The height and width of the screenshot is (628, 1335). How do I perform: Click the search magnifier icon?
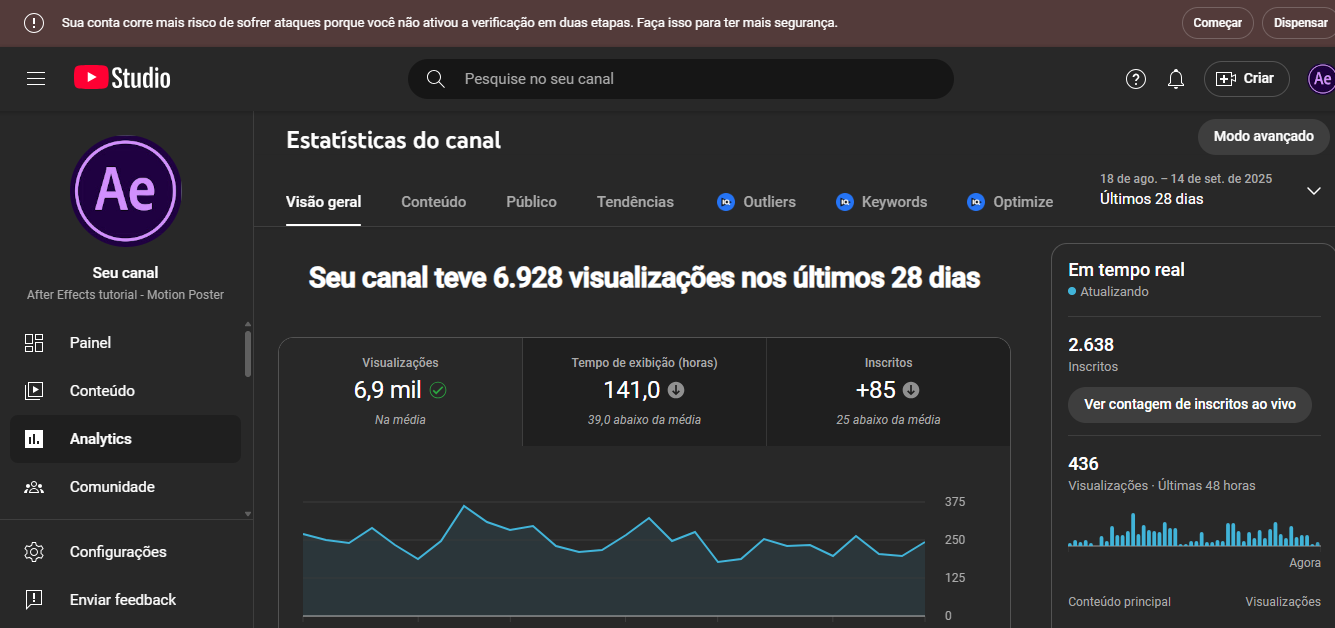435,78
